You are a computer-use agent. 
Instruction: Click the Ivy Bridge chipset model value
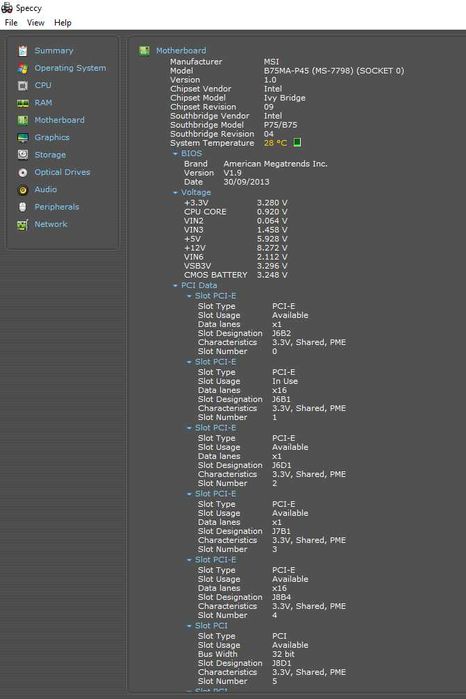pyautogui.click(x=285, y=98)
